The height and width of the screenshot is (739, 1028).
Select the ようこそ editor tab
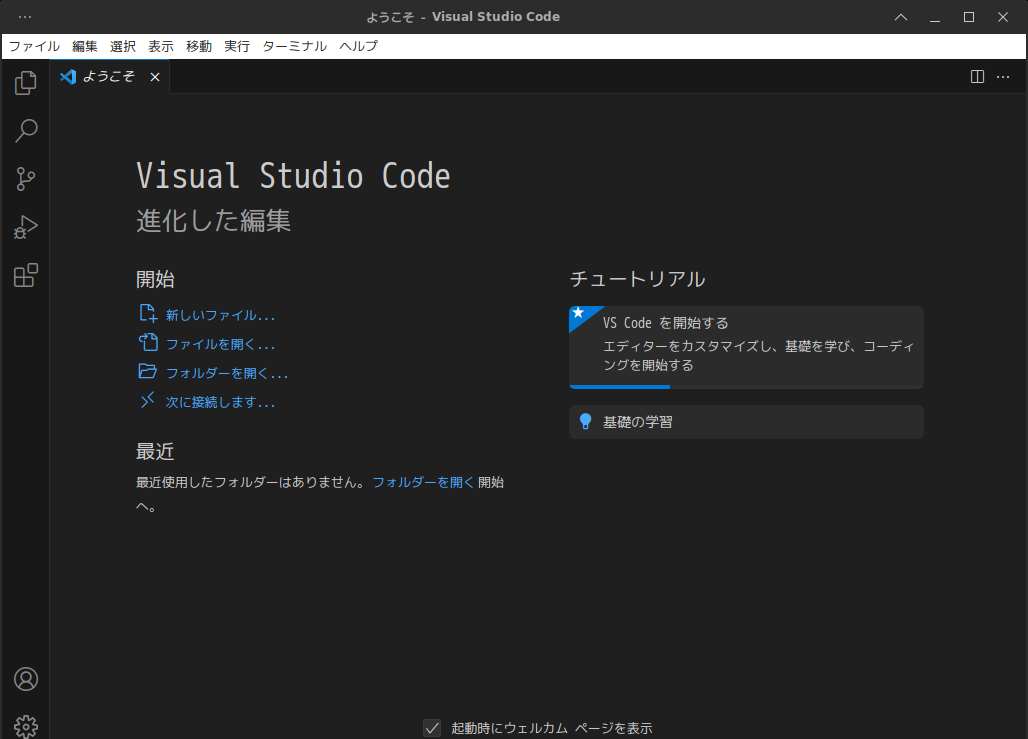coord(110,77)
